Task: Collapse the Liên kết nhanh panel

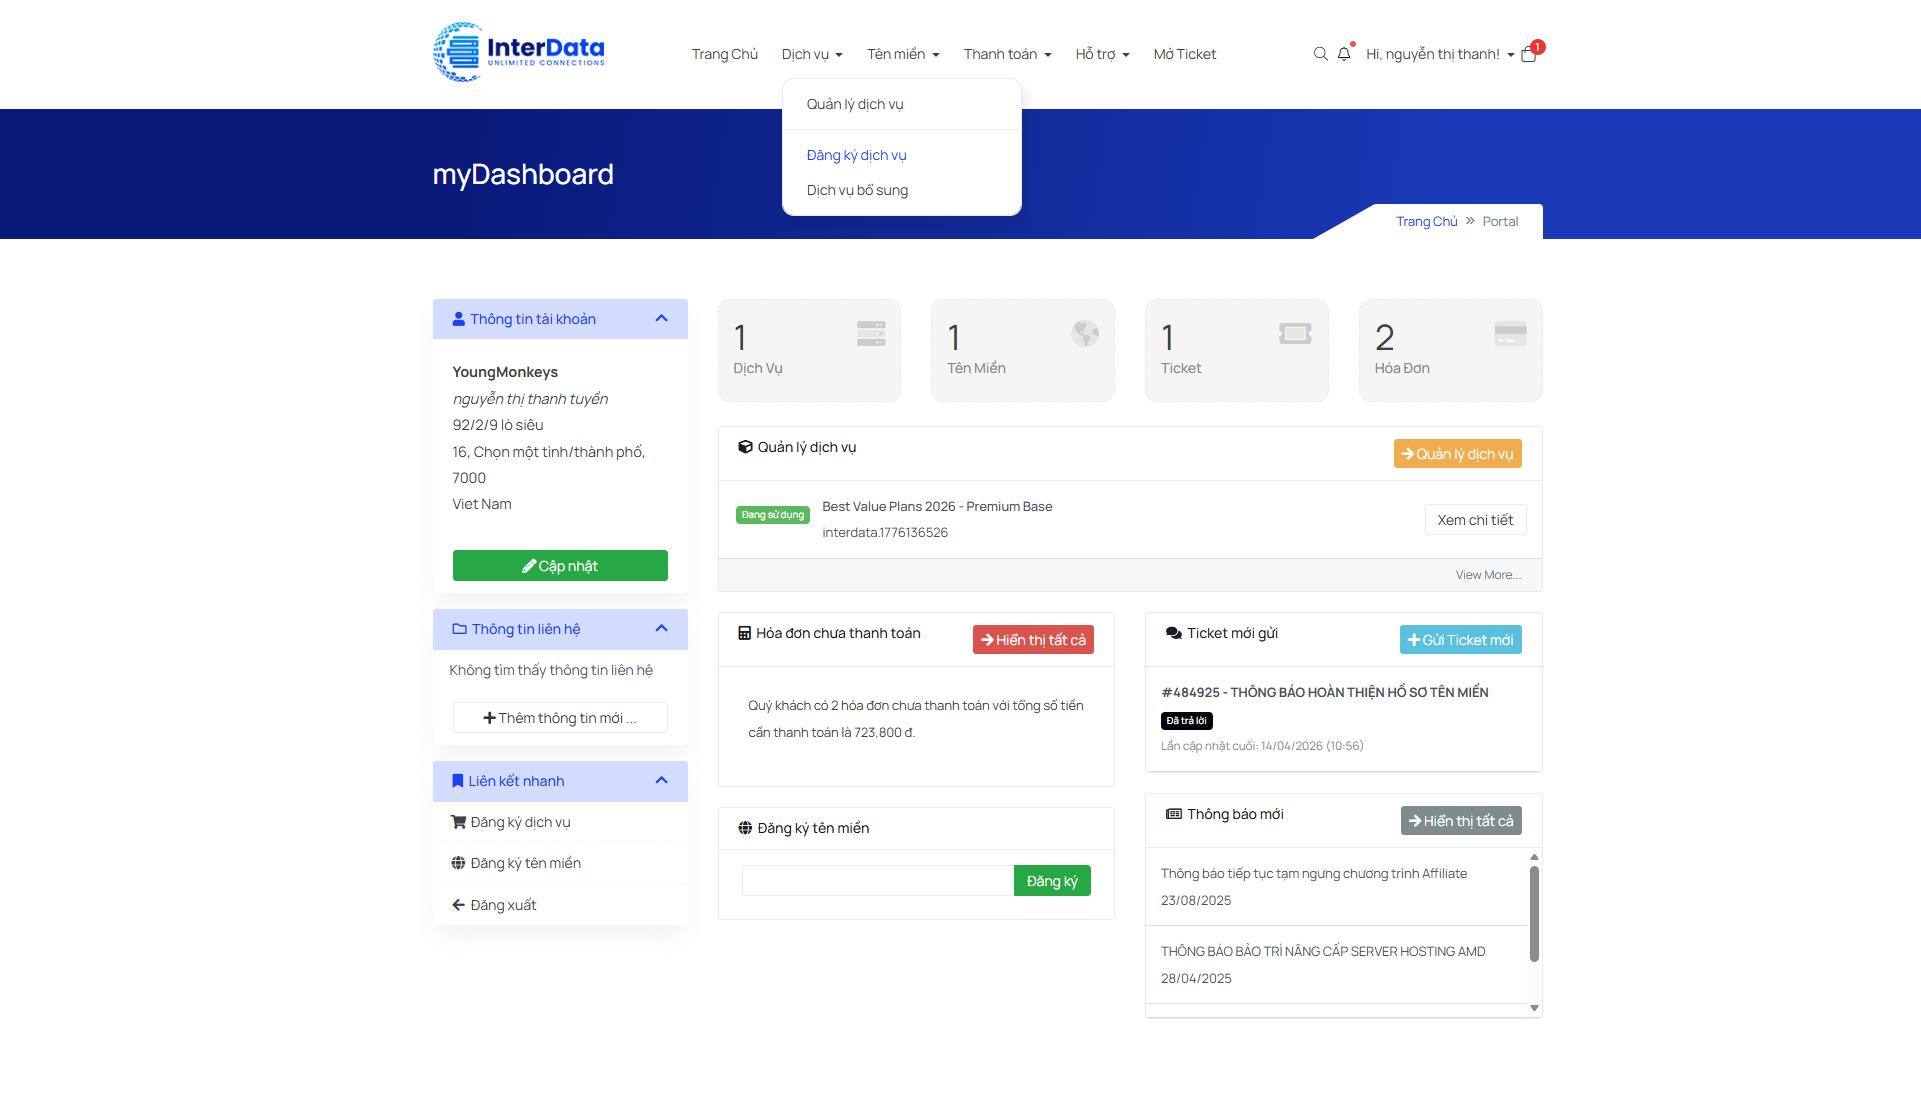Action: tap(661, 781)
